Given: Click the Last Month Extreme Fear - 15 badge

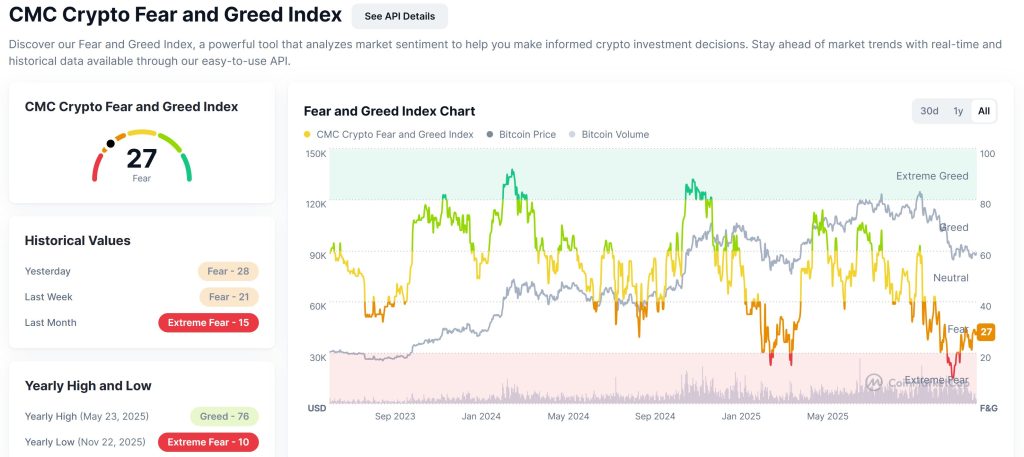Looking at the screenshot, I should click(x=208, y=323).
